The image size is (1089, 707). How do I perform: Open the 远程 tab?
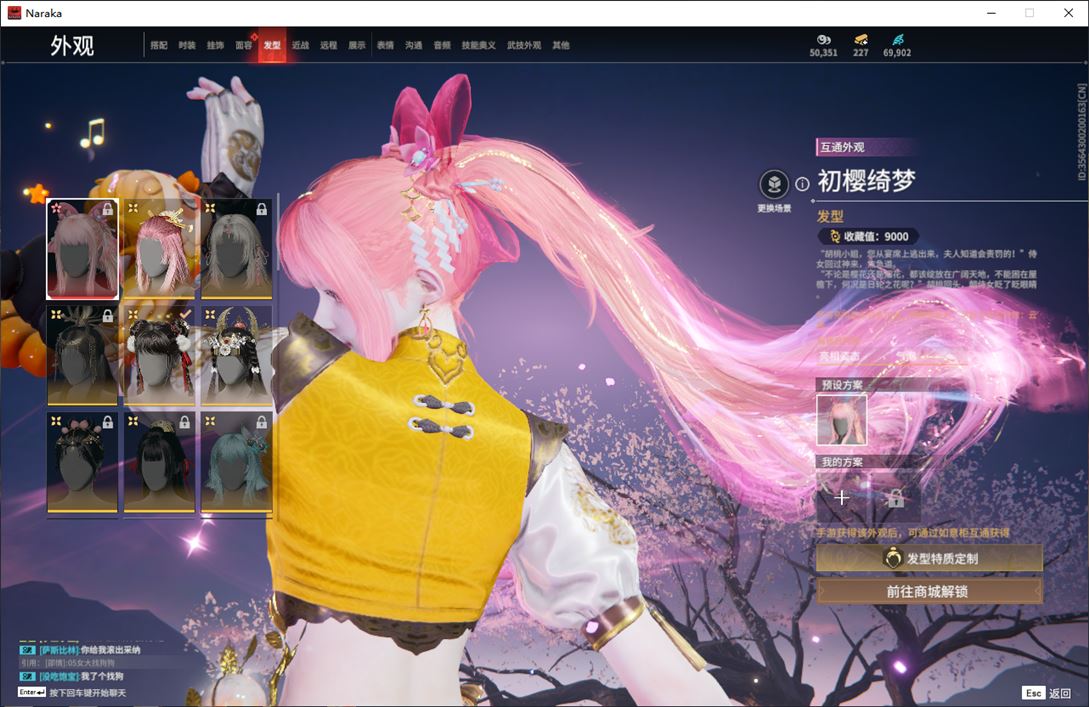329,45
